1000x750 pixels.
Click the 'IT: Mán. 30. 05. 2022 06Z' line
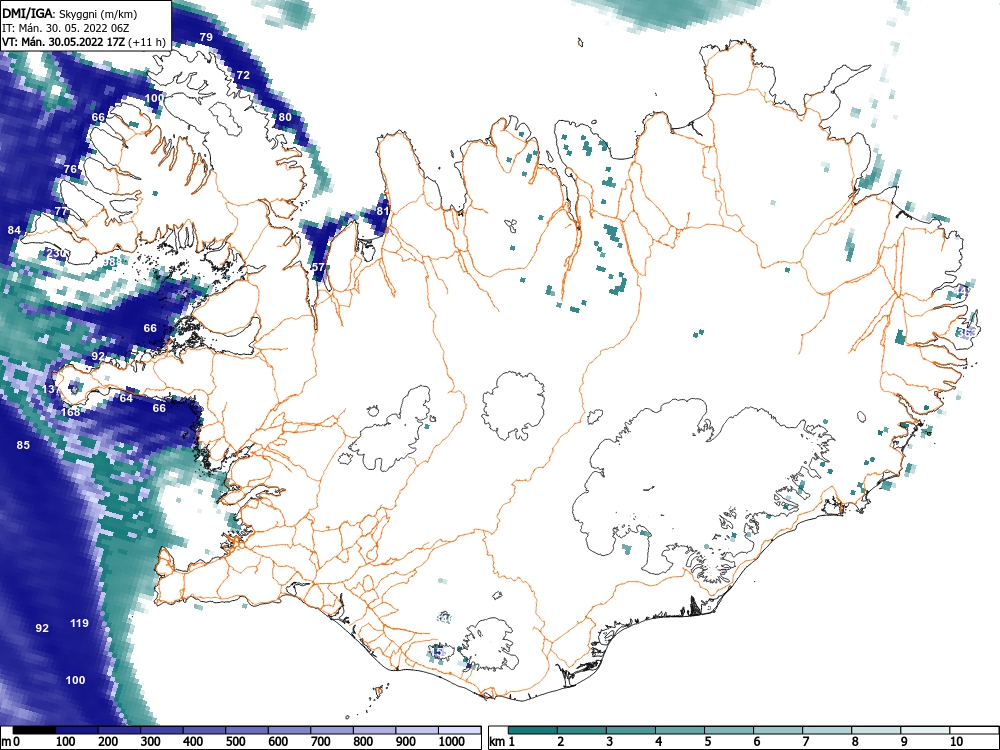66,28
